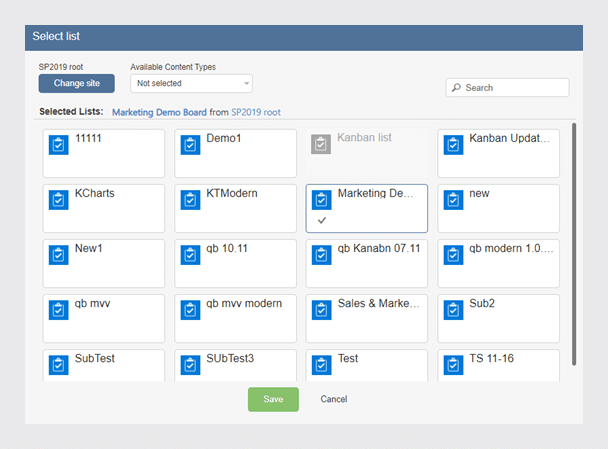Viewport: 608px width, 449px height.
Task: Click the list grid vertical scrollbar
Action: point(574,244)
